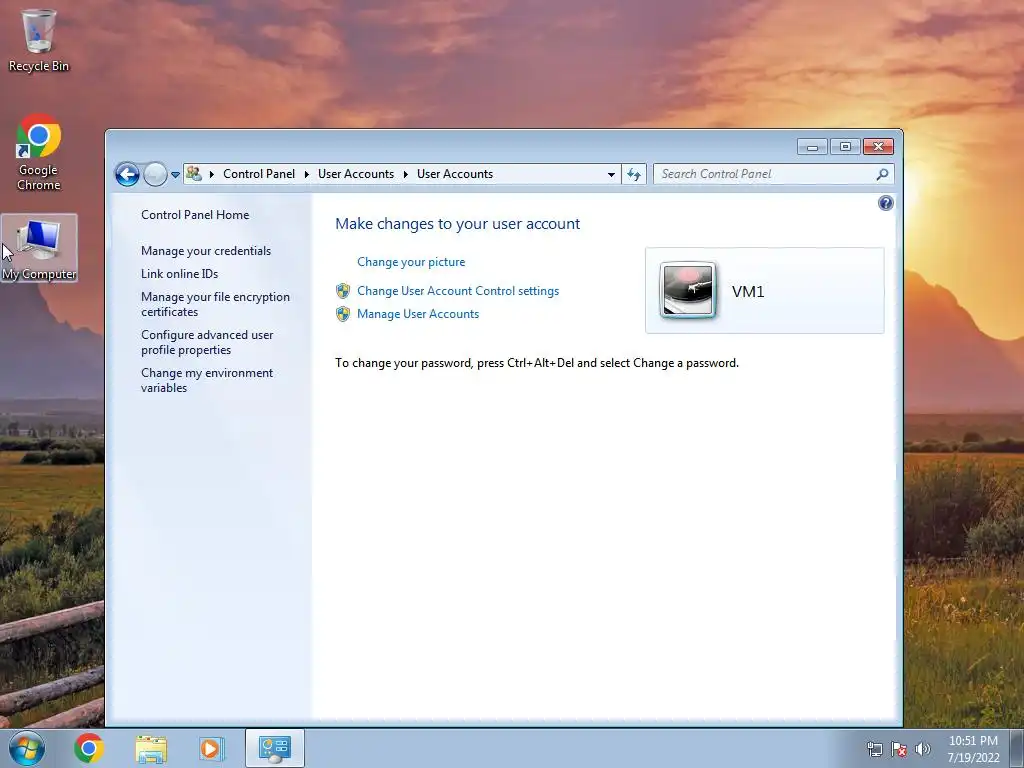This screenshot has height=768, width=1024.
Task: Click the greyed Forward navigation arrow
Action: pyautogui.click(x=155, y=174)
